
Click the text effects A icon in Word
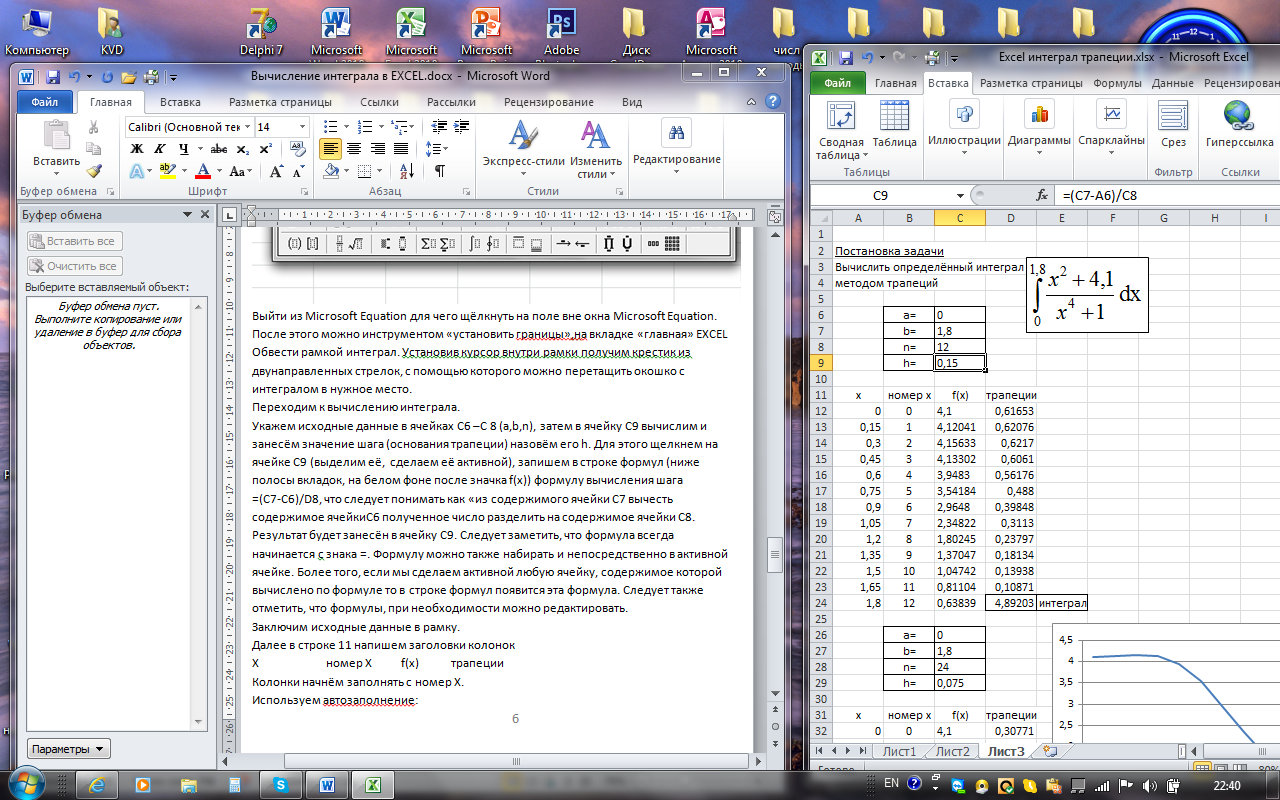click(x=136, y=171)
